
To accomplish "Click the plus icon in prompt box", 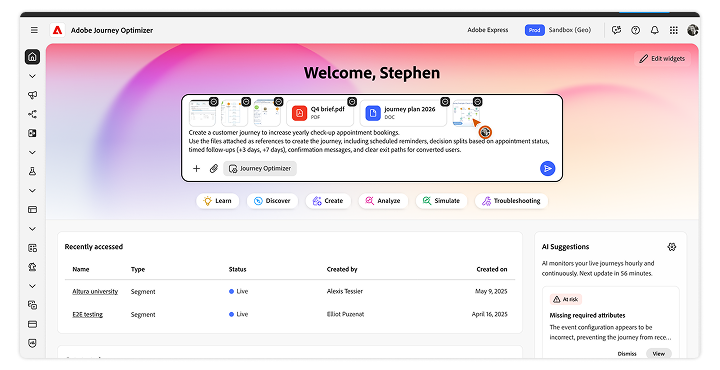I will [196, 168].
